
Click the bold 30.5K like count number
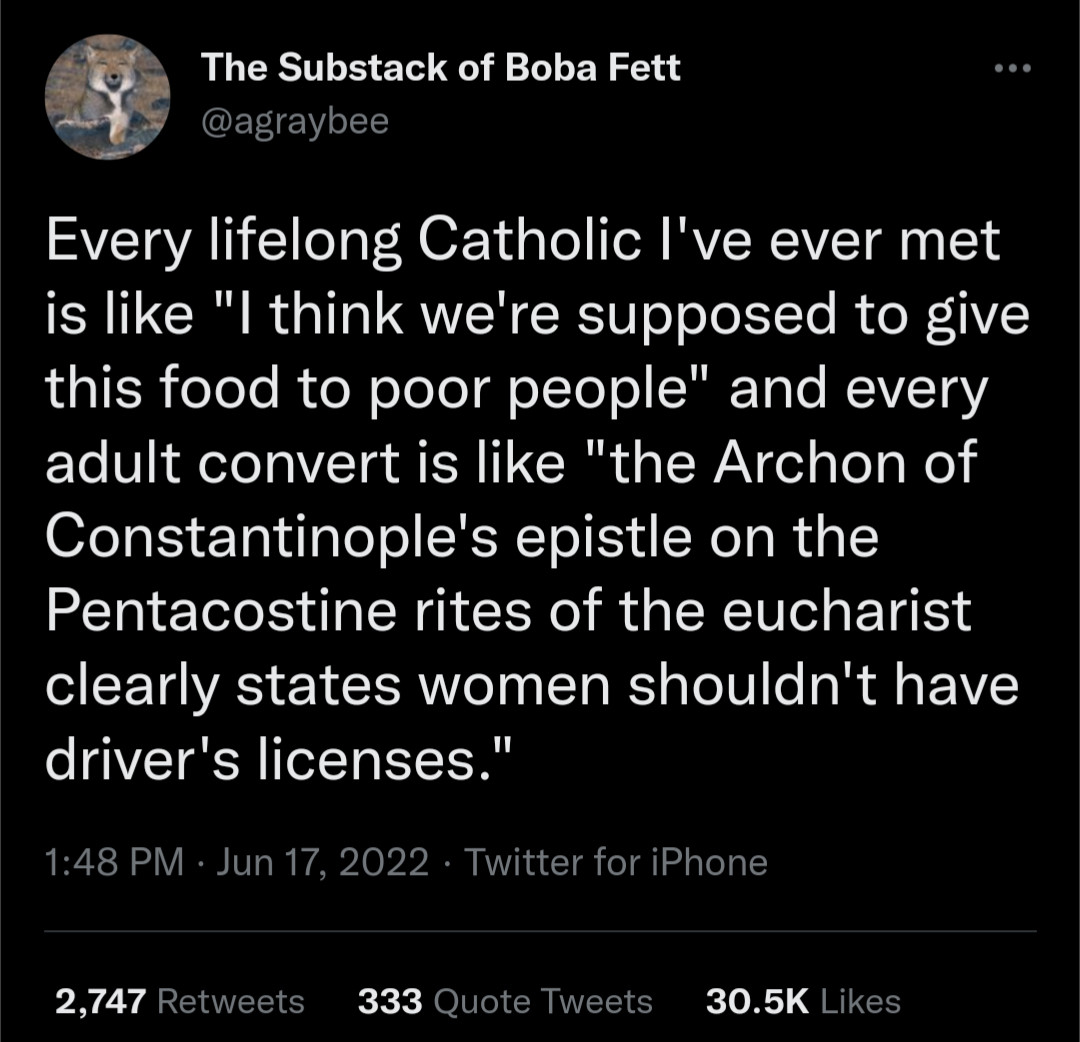point(757,1001)
